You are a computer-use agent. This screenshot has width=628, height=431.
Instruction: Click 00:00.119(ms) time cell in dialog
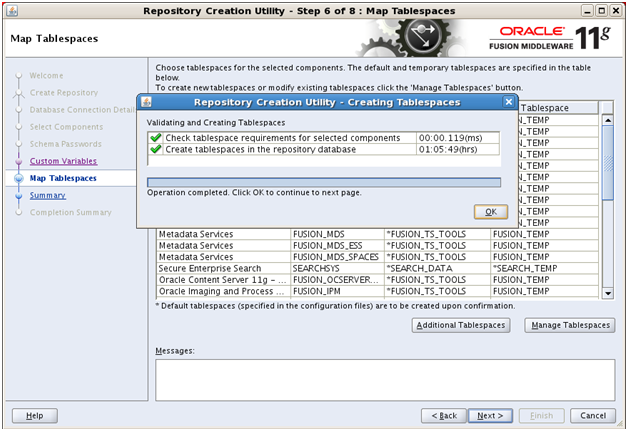[x=458, y=138]
